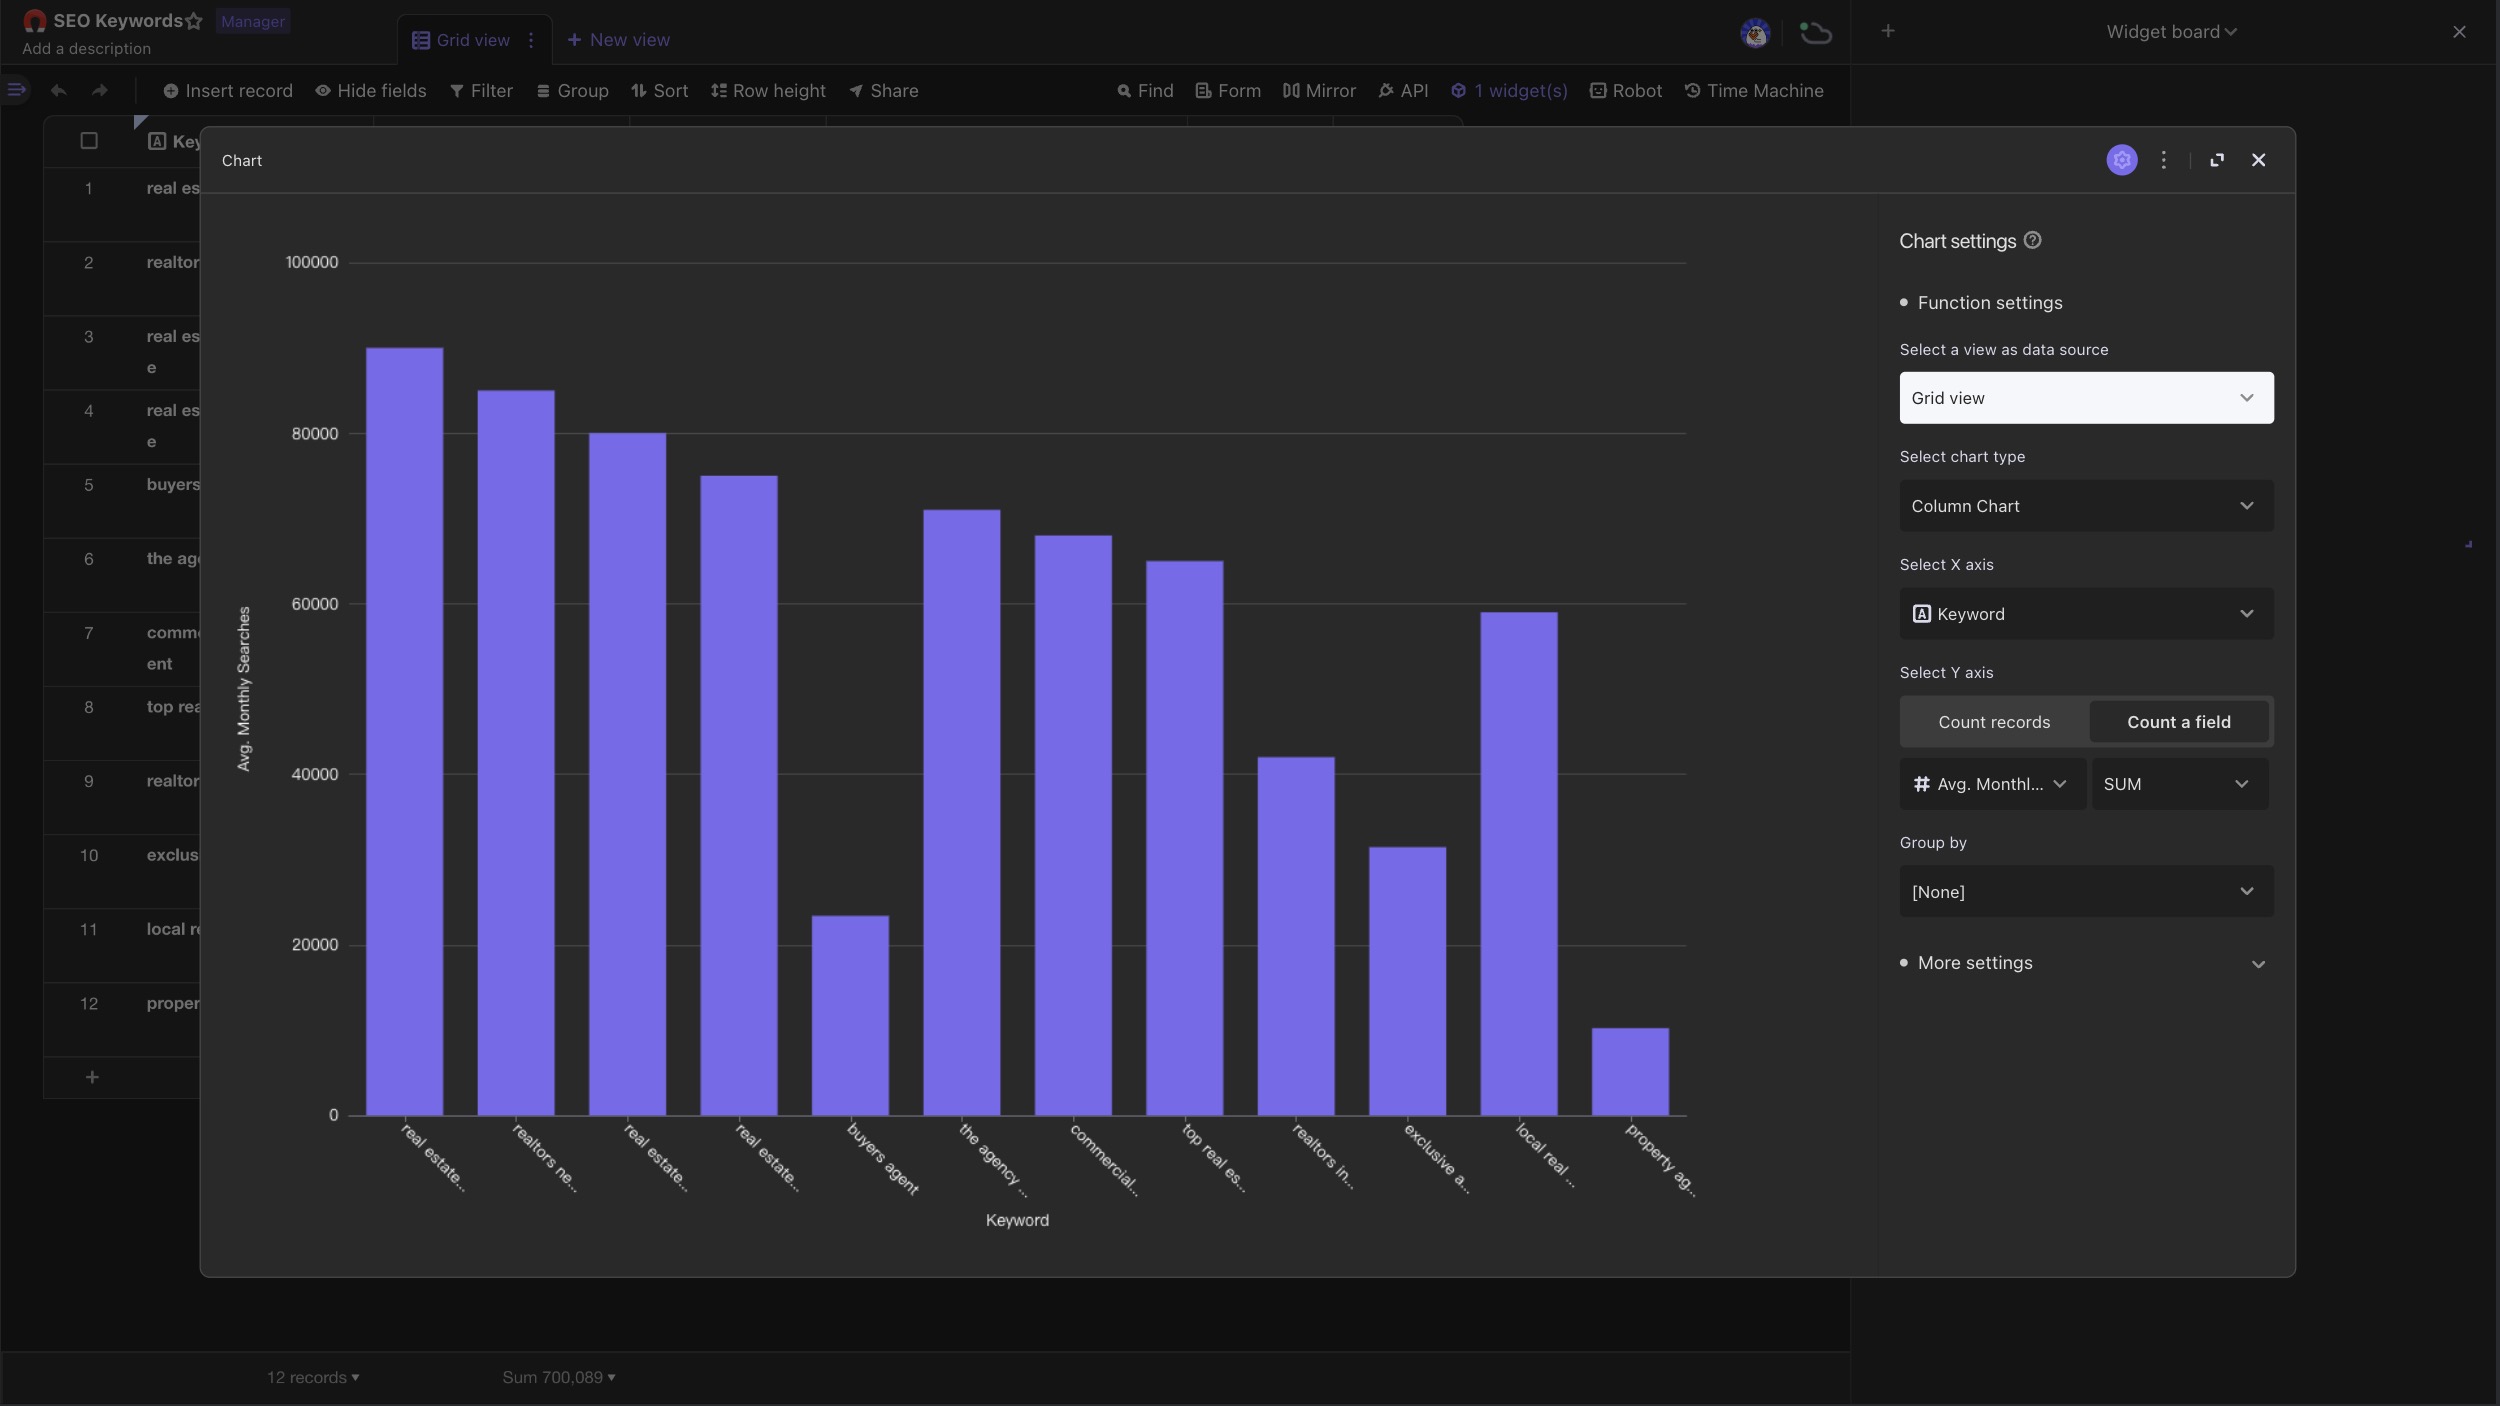The image size is (2500, 1406).
Task: Open the Sum 700,089 statistics dropdown
Action: (558, 1377)
